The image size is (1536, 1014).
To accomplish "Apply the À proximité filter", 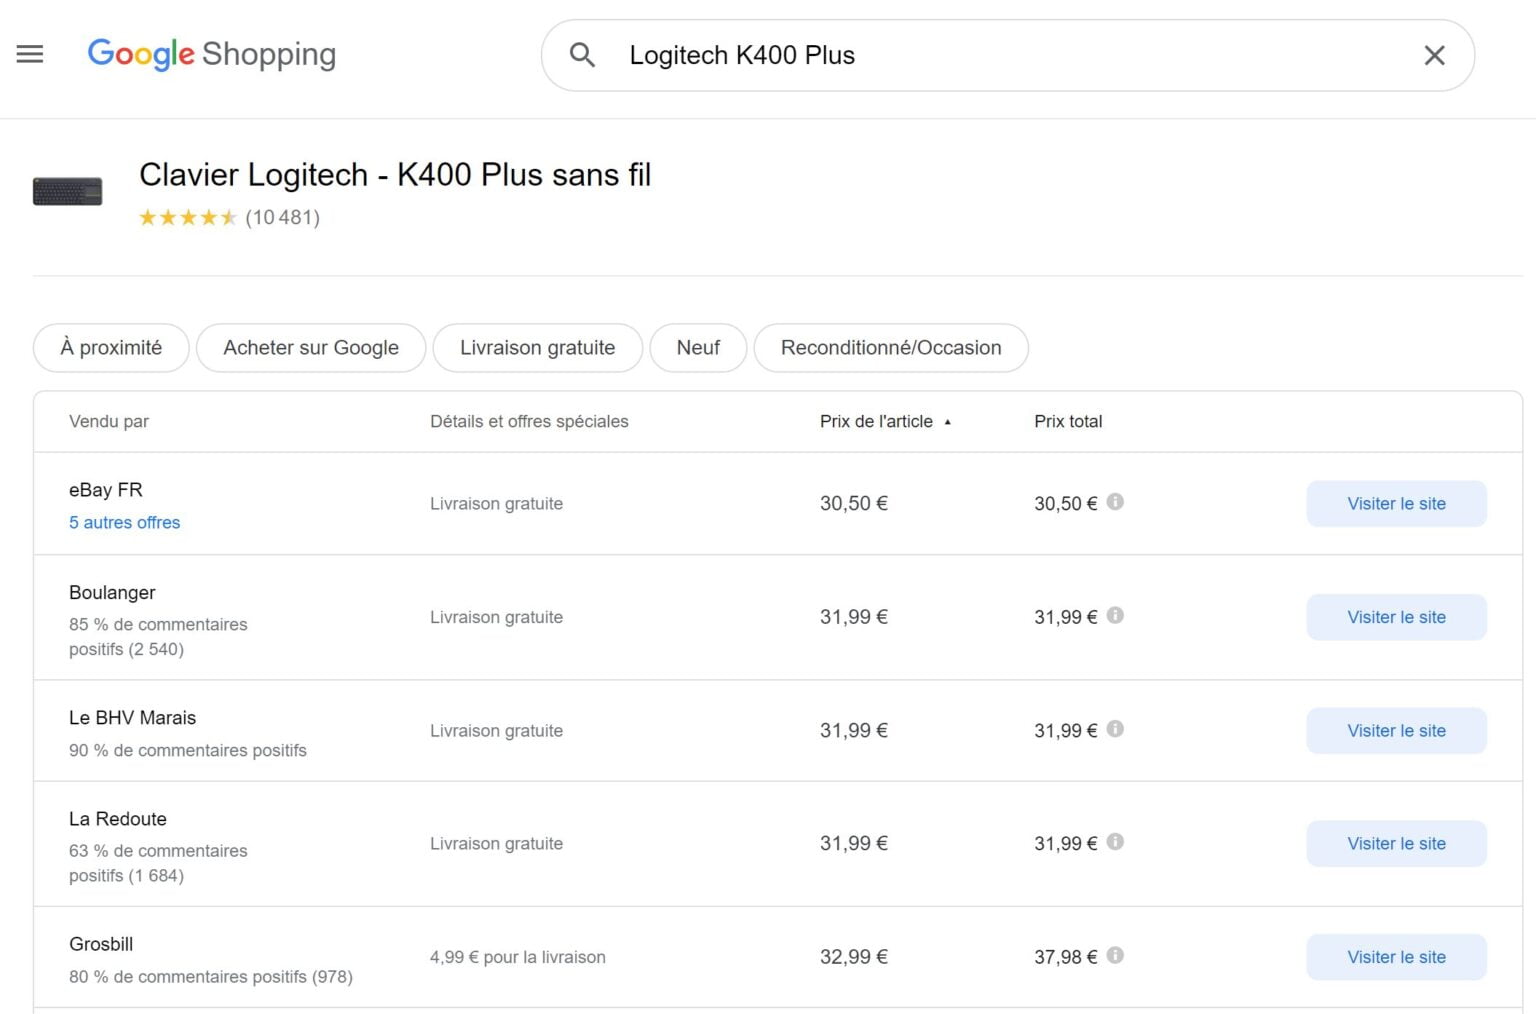I will tap(111, 348).
